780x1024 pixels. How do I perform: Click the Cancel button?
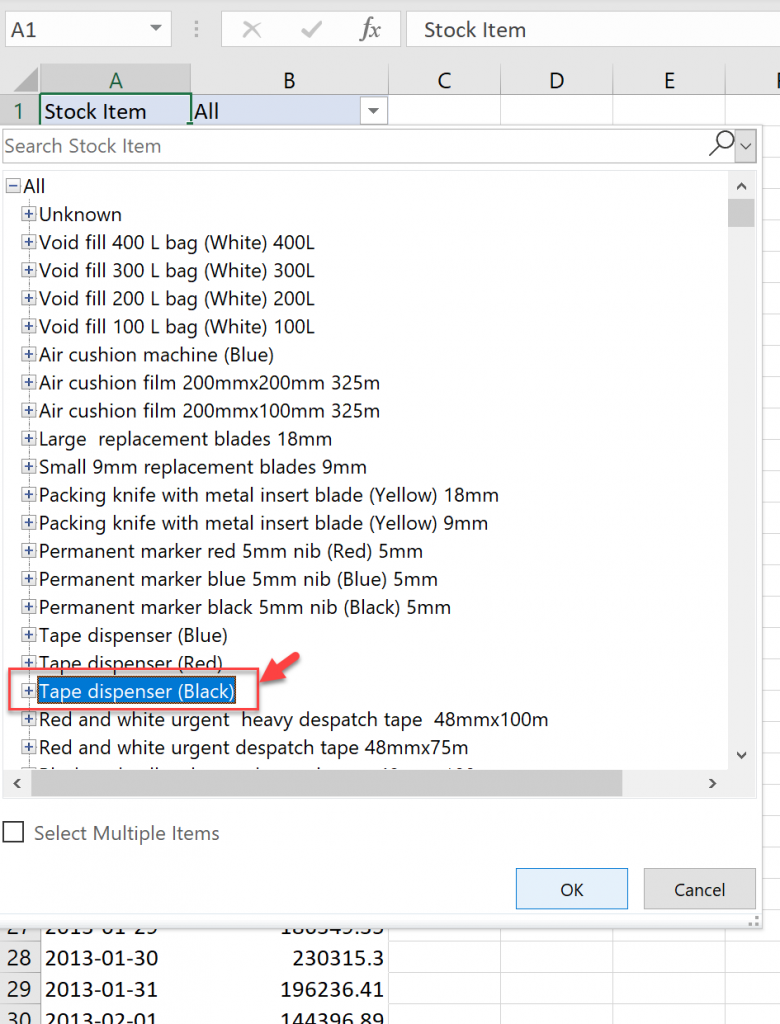pyautogui.click(x=699, y=889)
